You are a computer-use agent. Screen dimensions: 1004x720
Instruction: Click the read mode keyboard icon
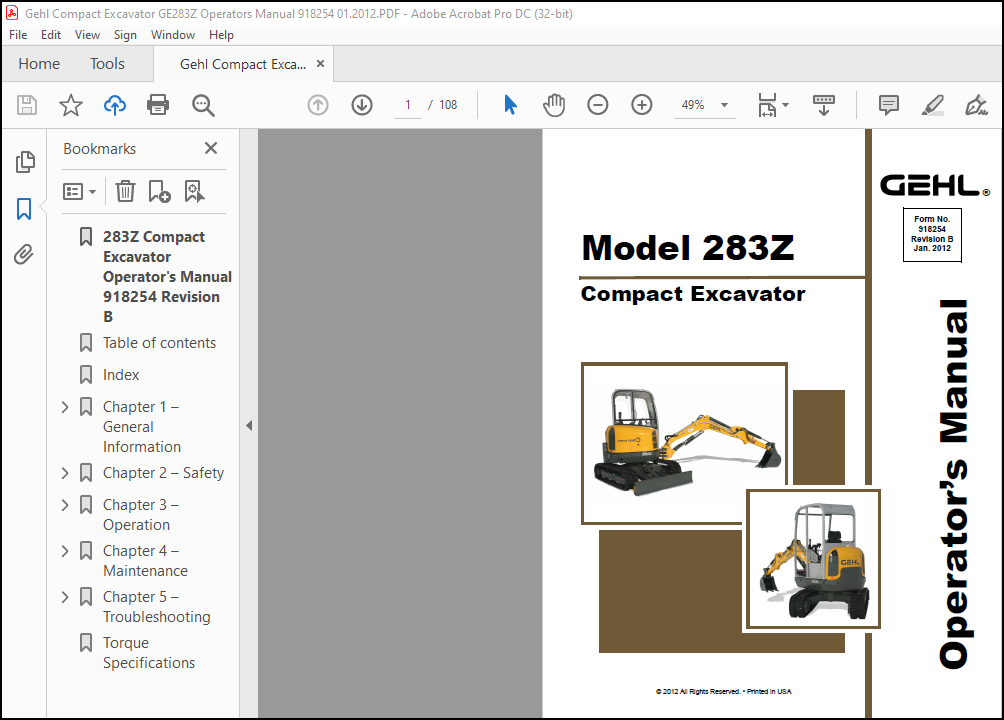pos(823,105)
